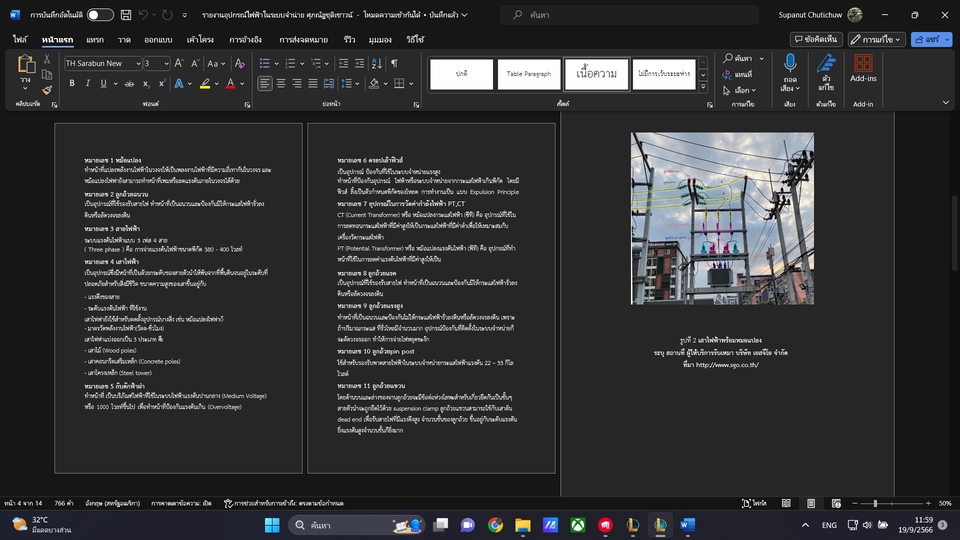This screenshot has height=540, width=960.
Task: Click the Windows Start button in taskbar
Action: (x=272, y=525)
